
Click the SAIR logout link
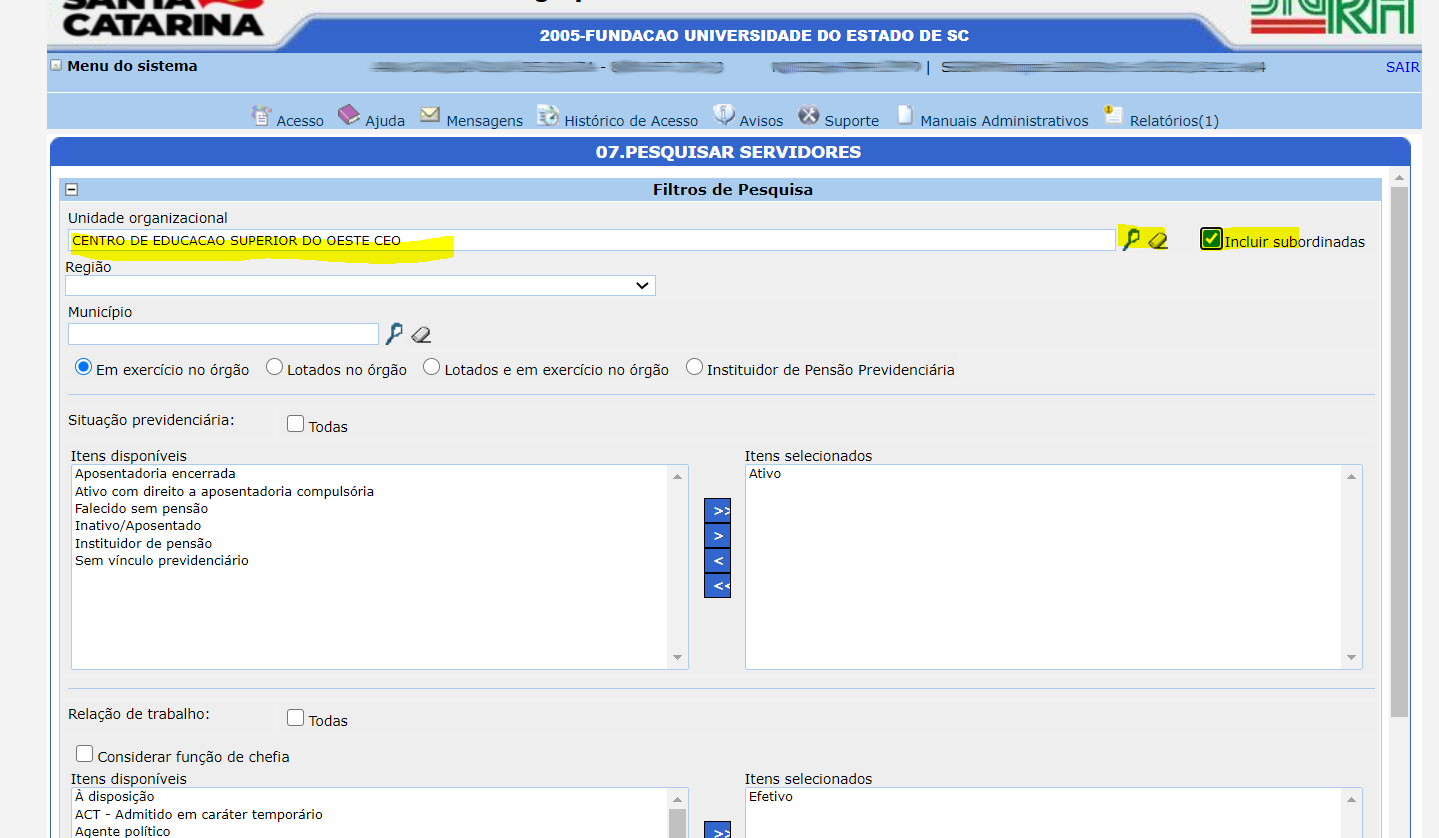click(x=1402, y=67)
